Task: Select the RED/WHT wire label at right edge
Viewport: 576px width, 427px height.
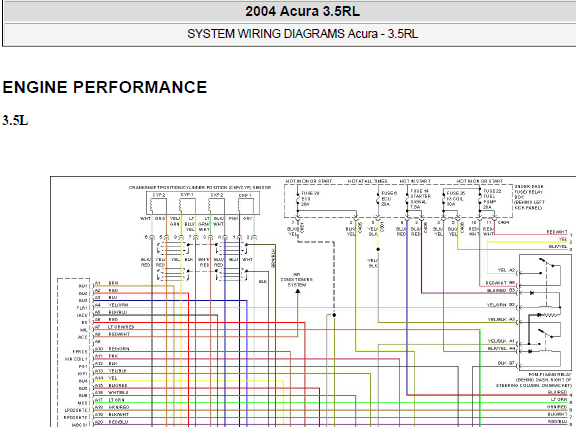Action: (557, 232)
